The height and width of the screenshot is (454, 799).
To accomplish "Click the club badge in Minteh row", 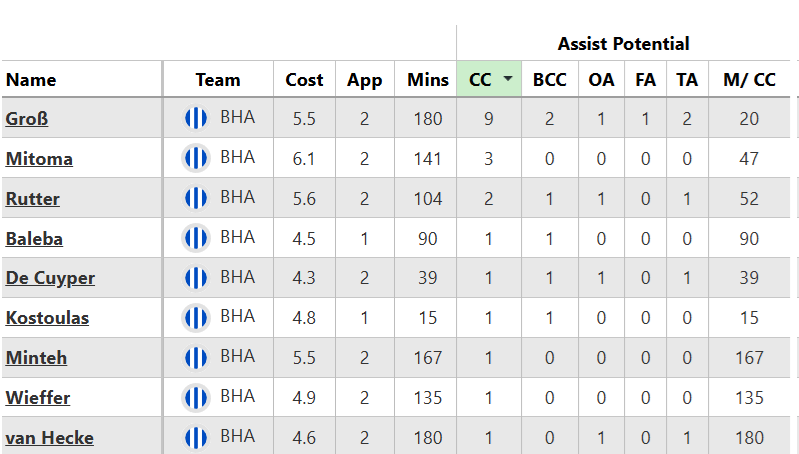I will (x=196, y=357).
